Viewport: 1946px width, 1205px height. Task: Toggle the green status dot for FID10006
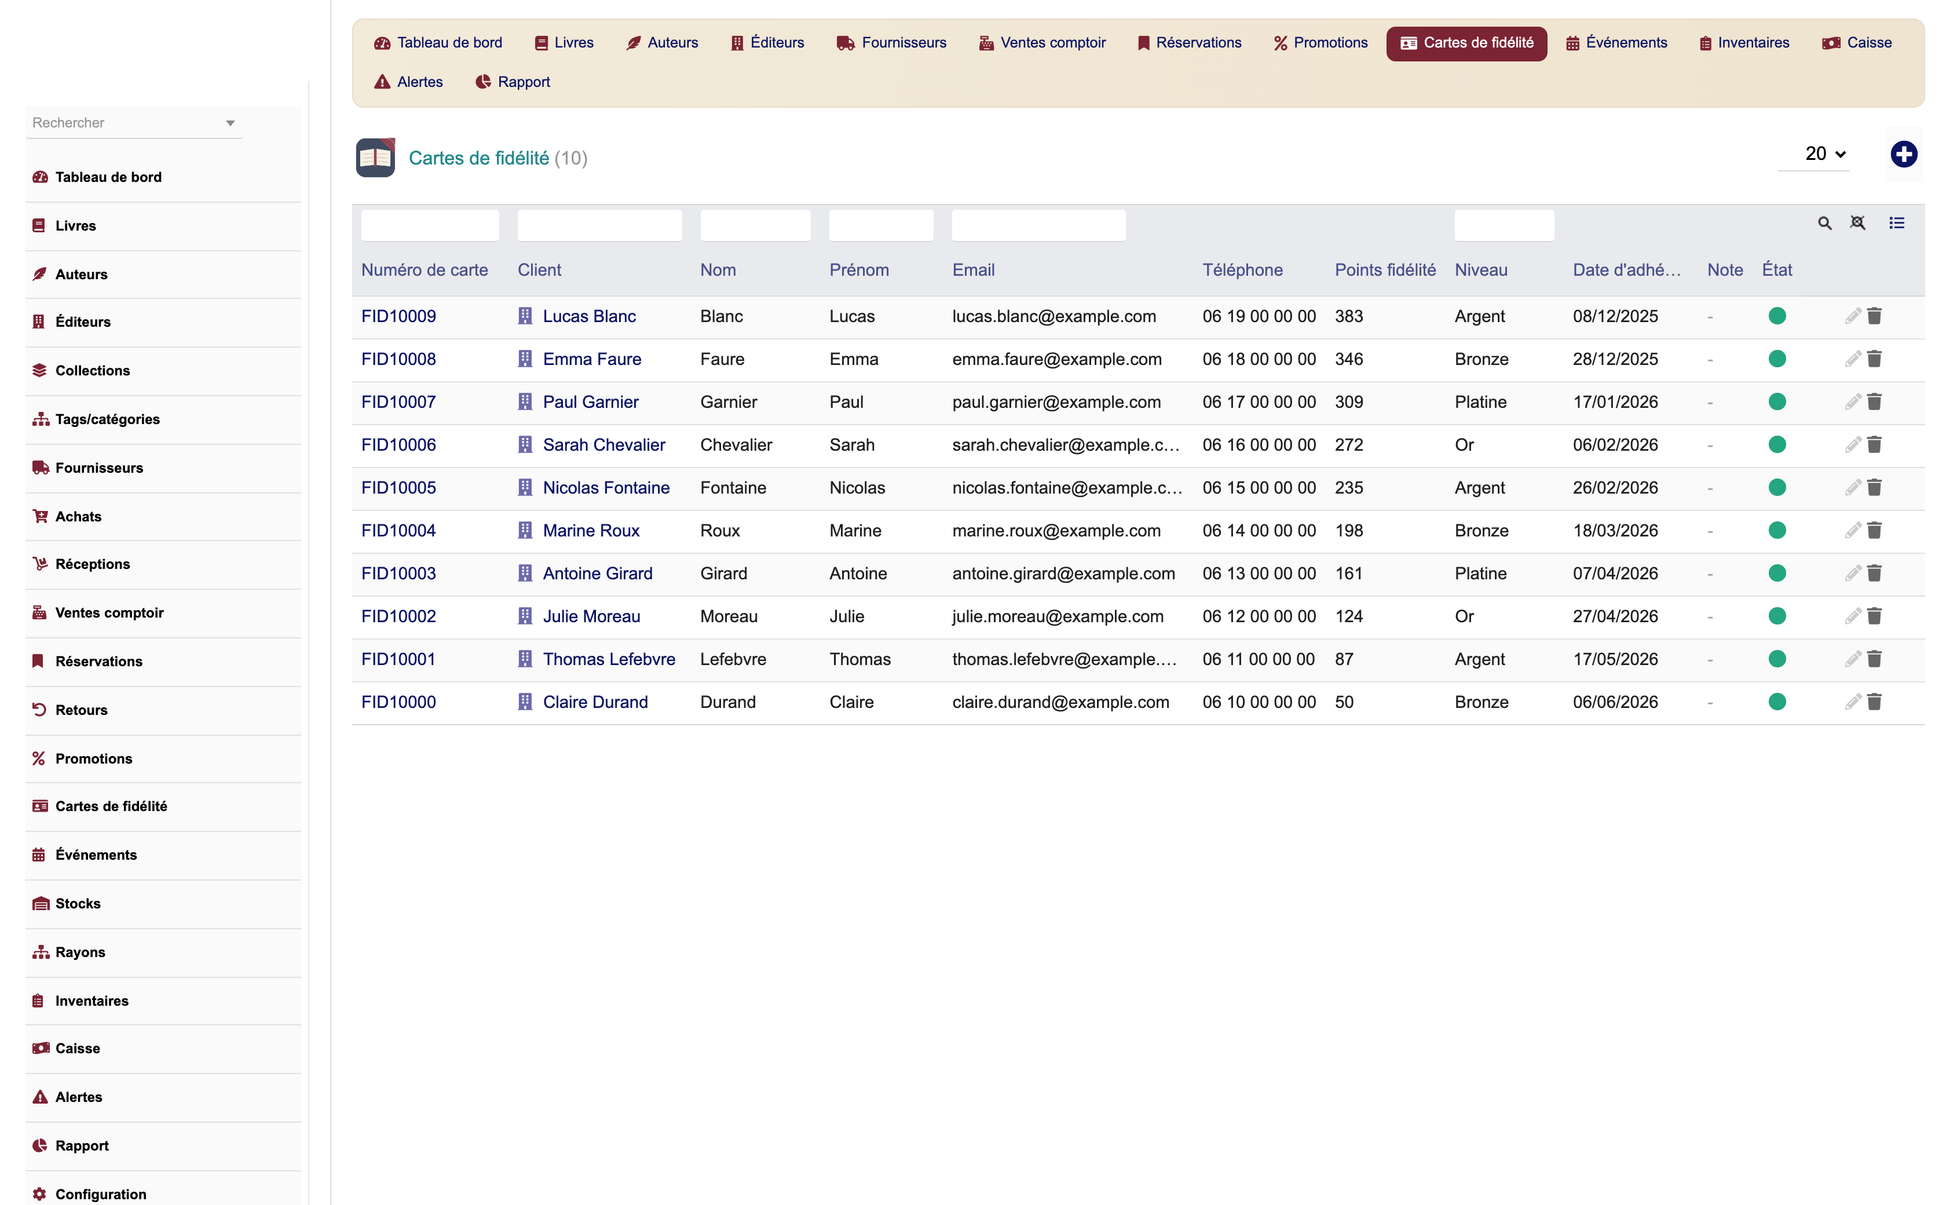pos(1777,445)
